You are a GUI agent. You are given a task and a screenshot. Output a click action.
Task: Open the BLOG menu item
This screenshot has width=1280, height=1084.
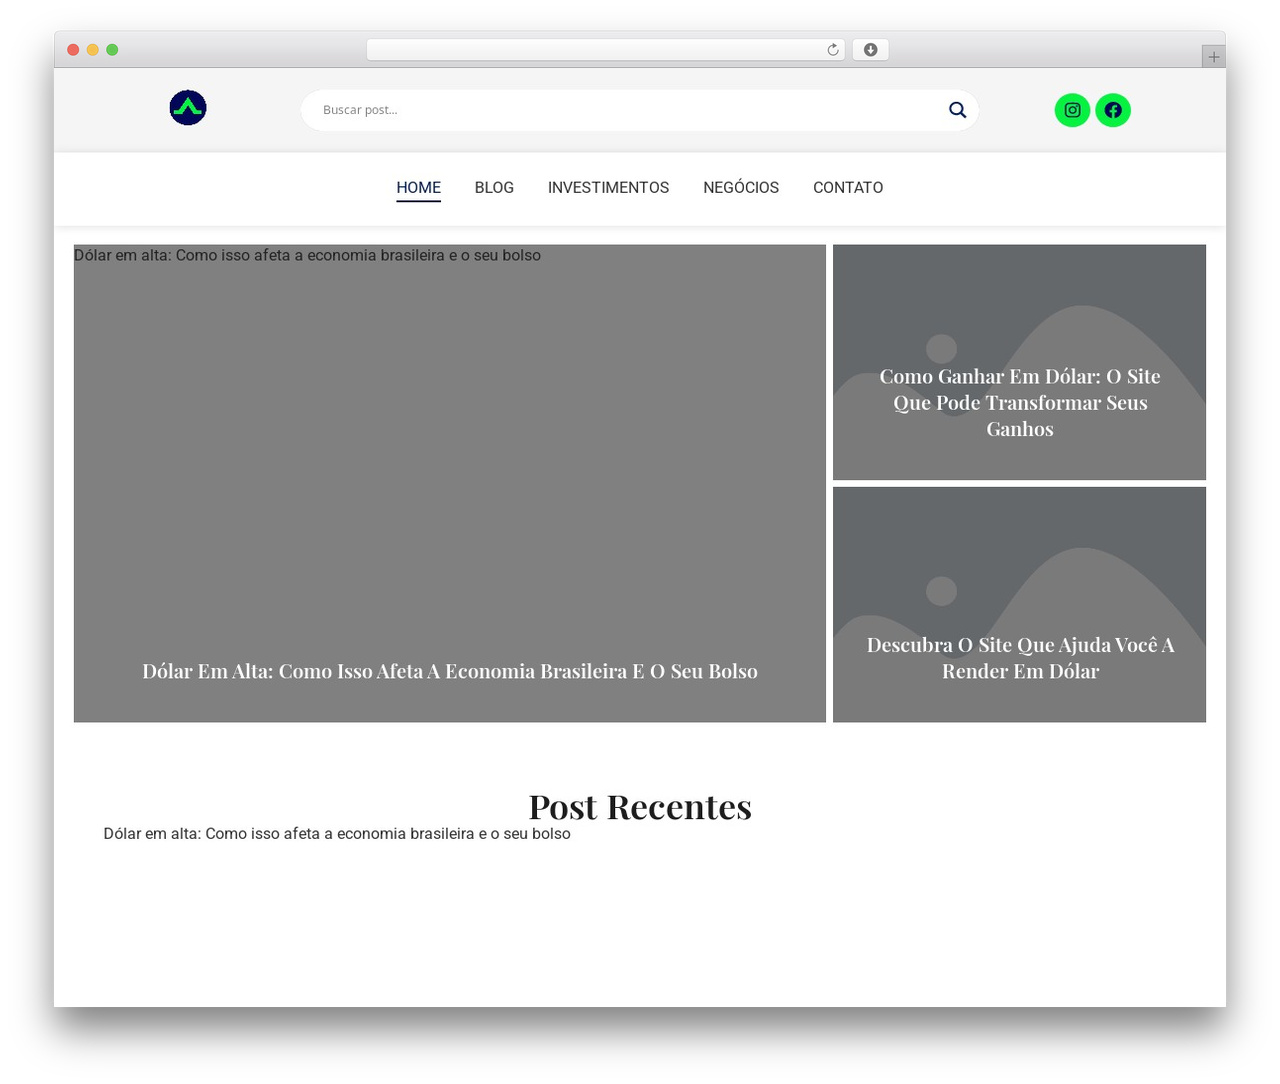point(494,188)
